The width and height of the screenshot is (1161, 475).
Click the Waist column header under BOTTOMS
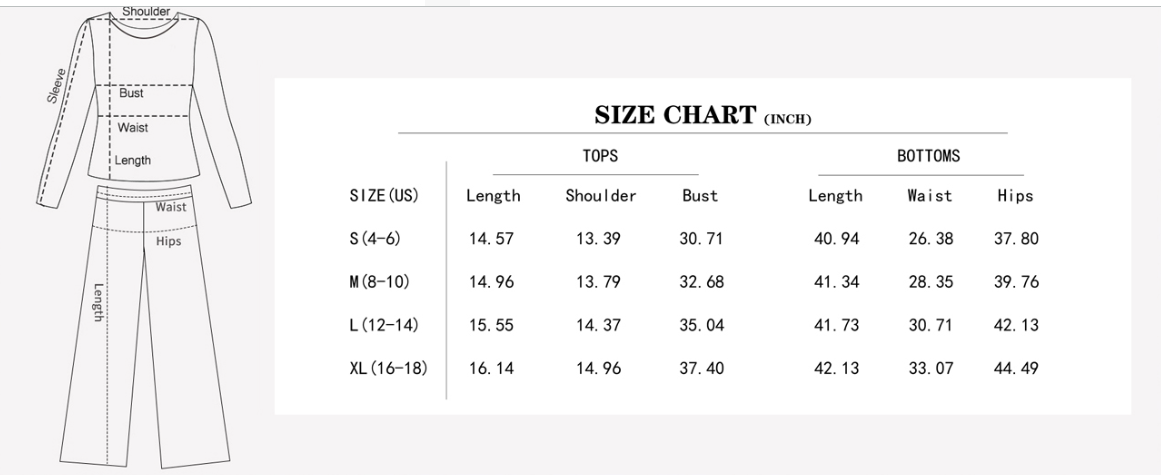pyautogui.click(x=929, y=196)
